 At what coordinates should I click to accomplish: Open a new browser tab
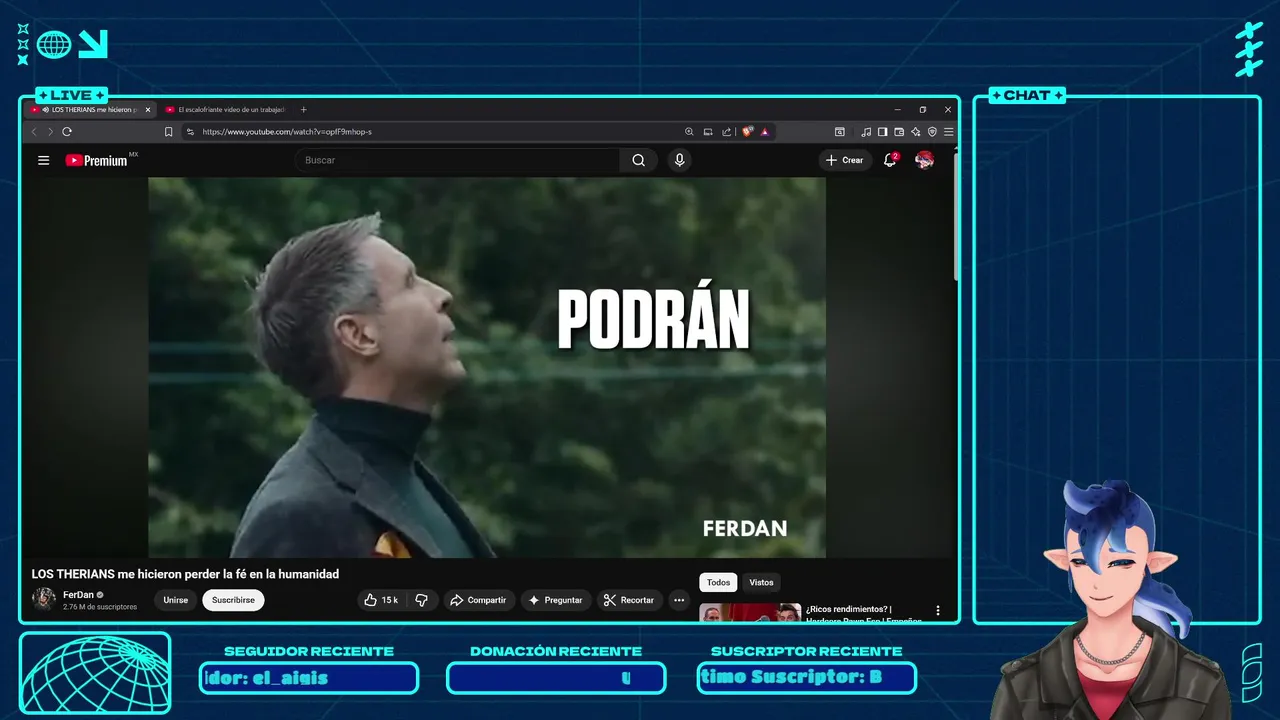coord(304,110)
